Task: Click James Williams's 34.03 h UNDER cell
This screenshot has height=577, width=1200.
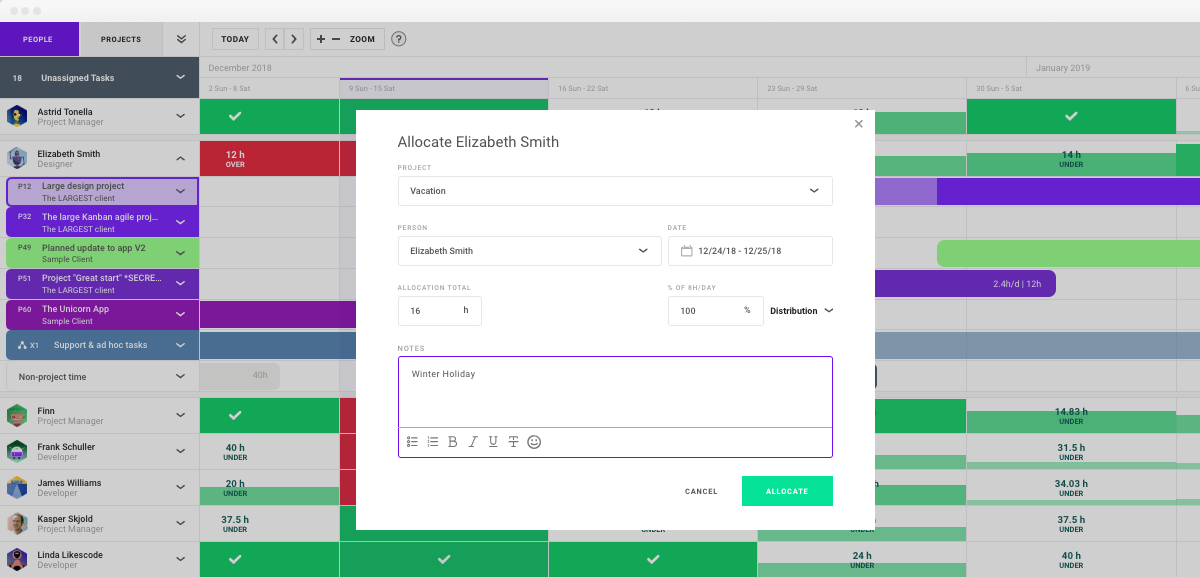Action: 1071,488
